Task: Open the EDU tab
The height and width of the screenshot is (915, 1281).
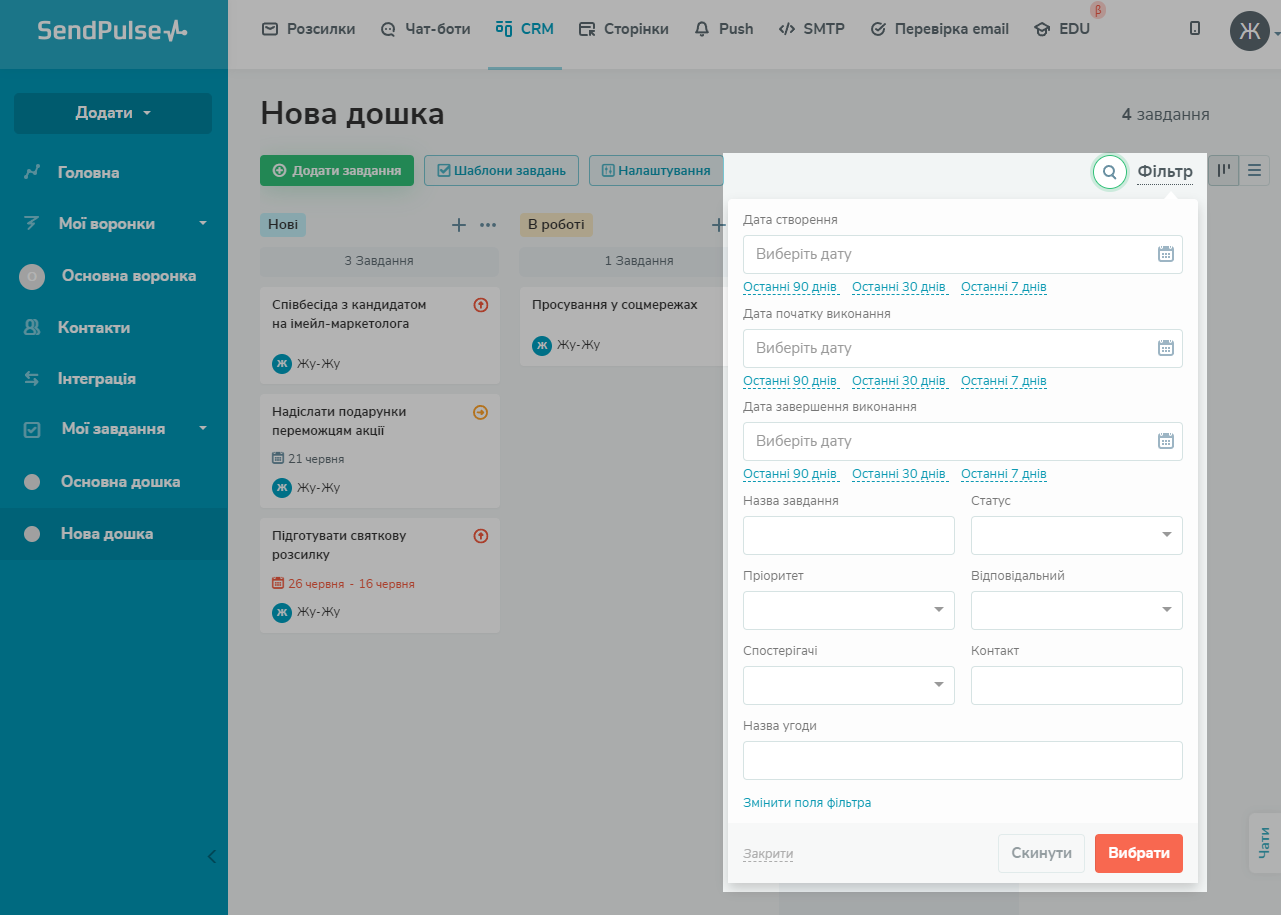Action: [x=1062, y=29]
